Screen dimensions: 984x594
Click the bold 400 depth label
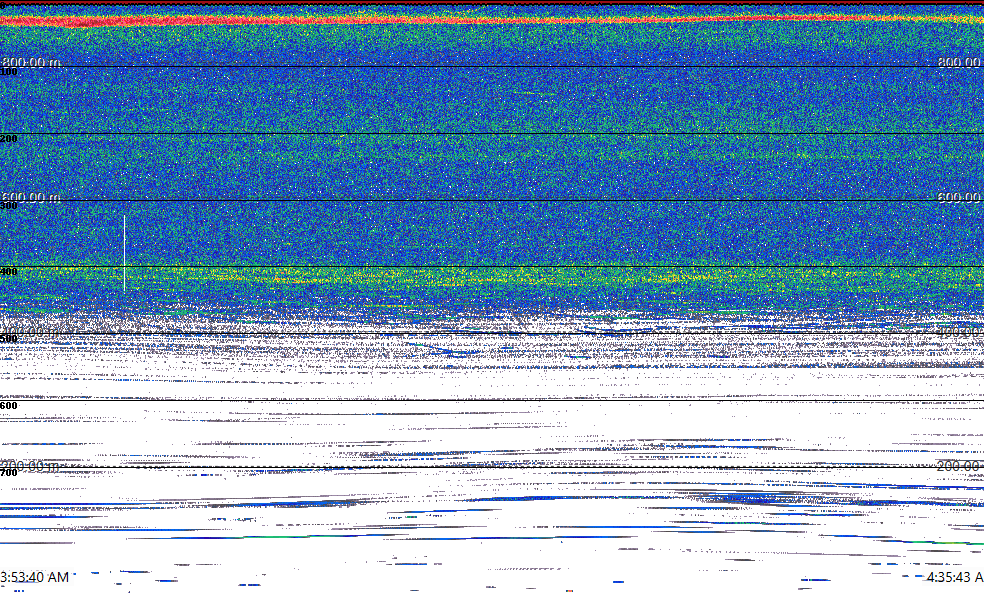(x=9, y=272)
